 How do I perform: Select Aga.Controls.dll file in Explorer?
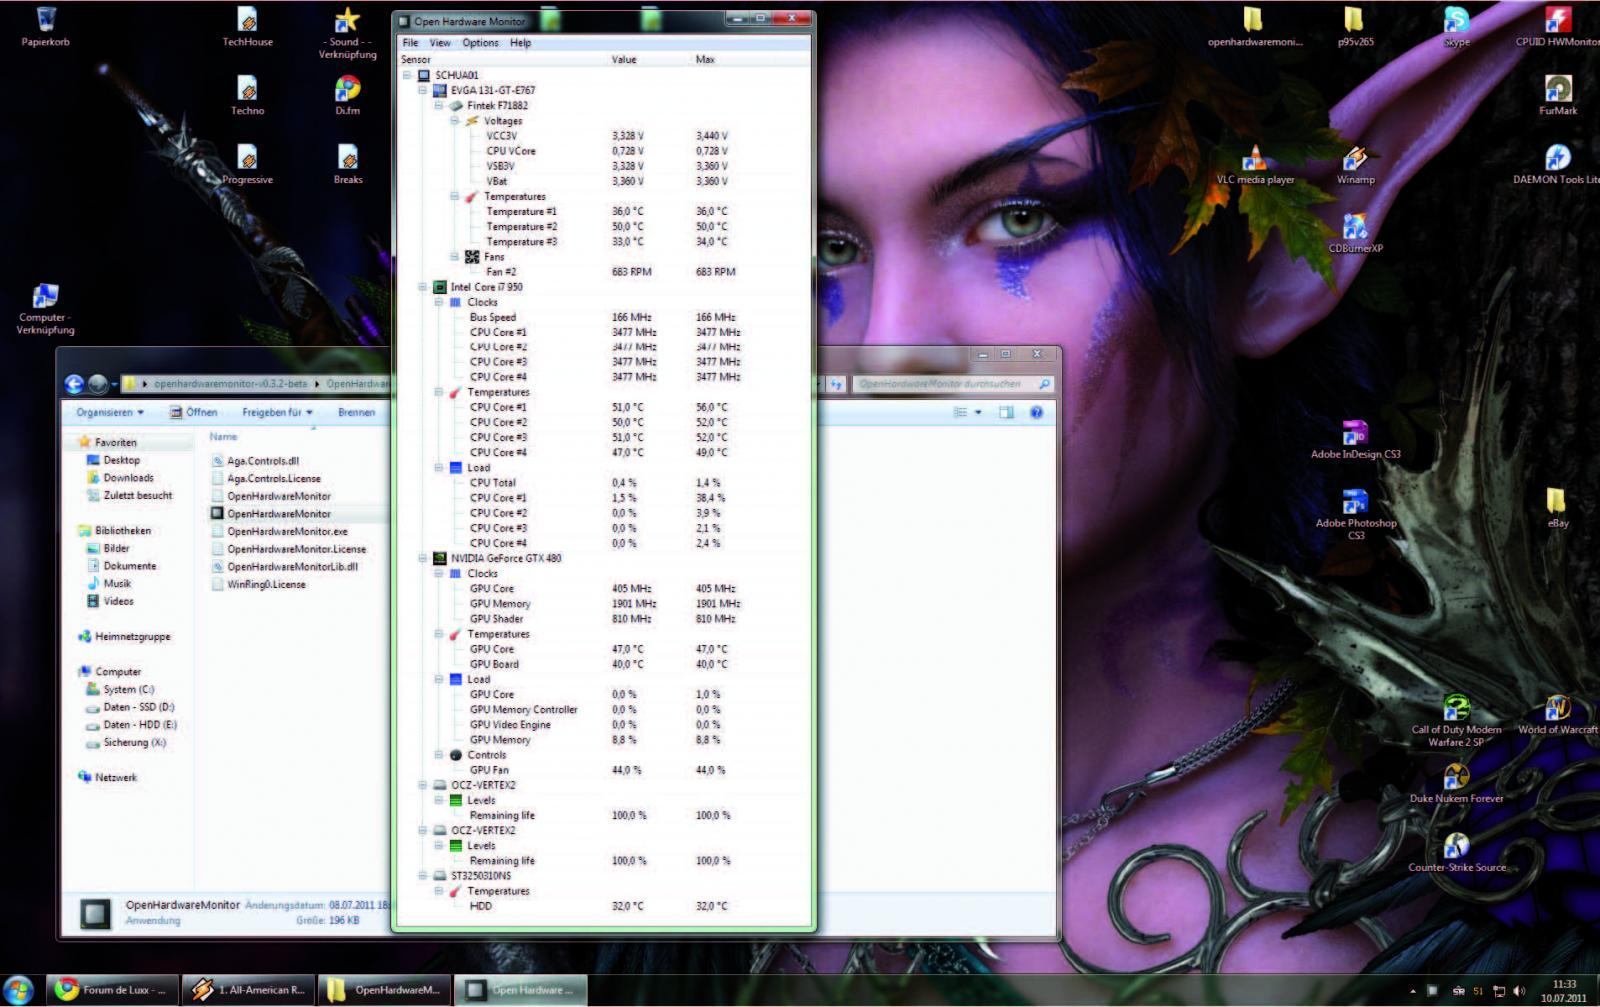tap(255, 461)
